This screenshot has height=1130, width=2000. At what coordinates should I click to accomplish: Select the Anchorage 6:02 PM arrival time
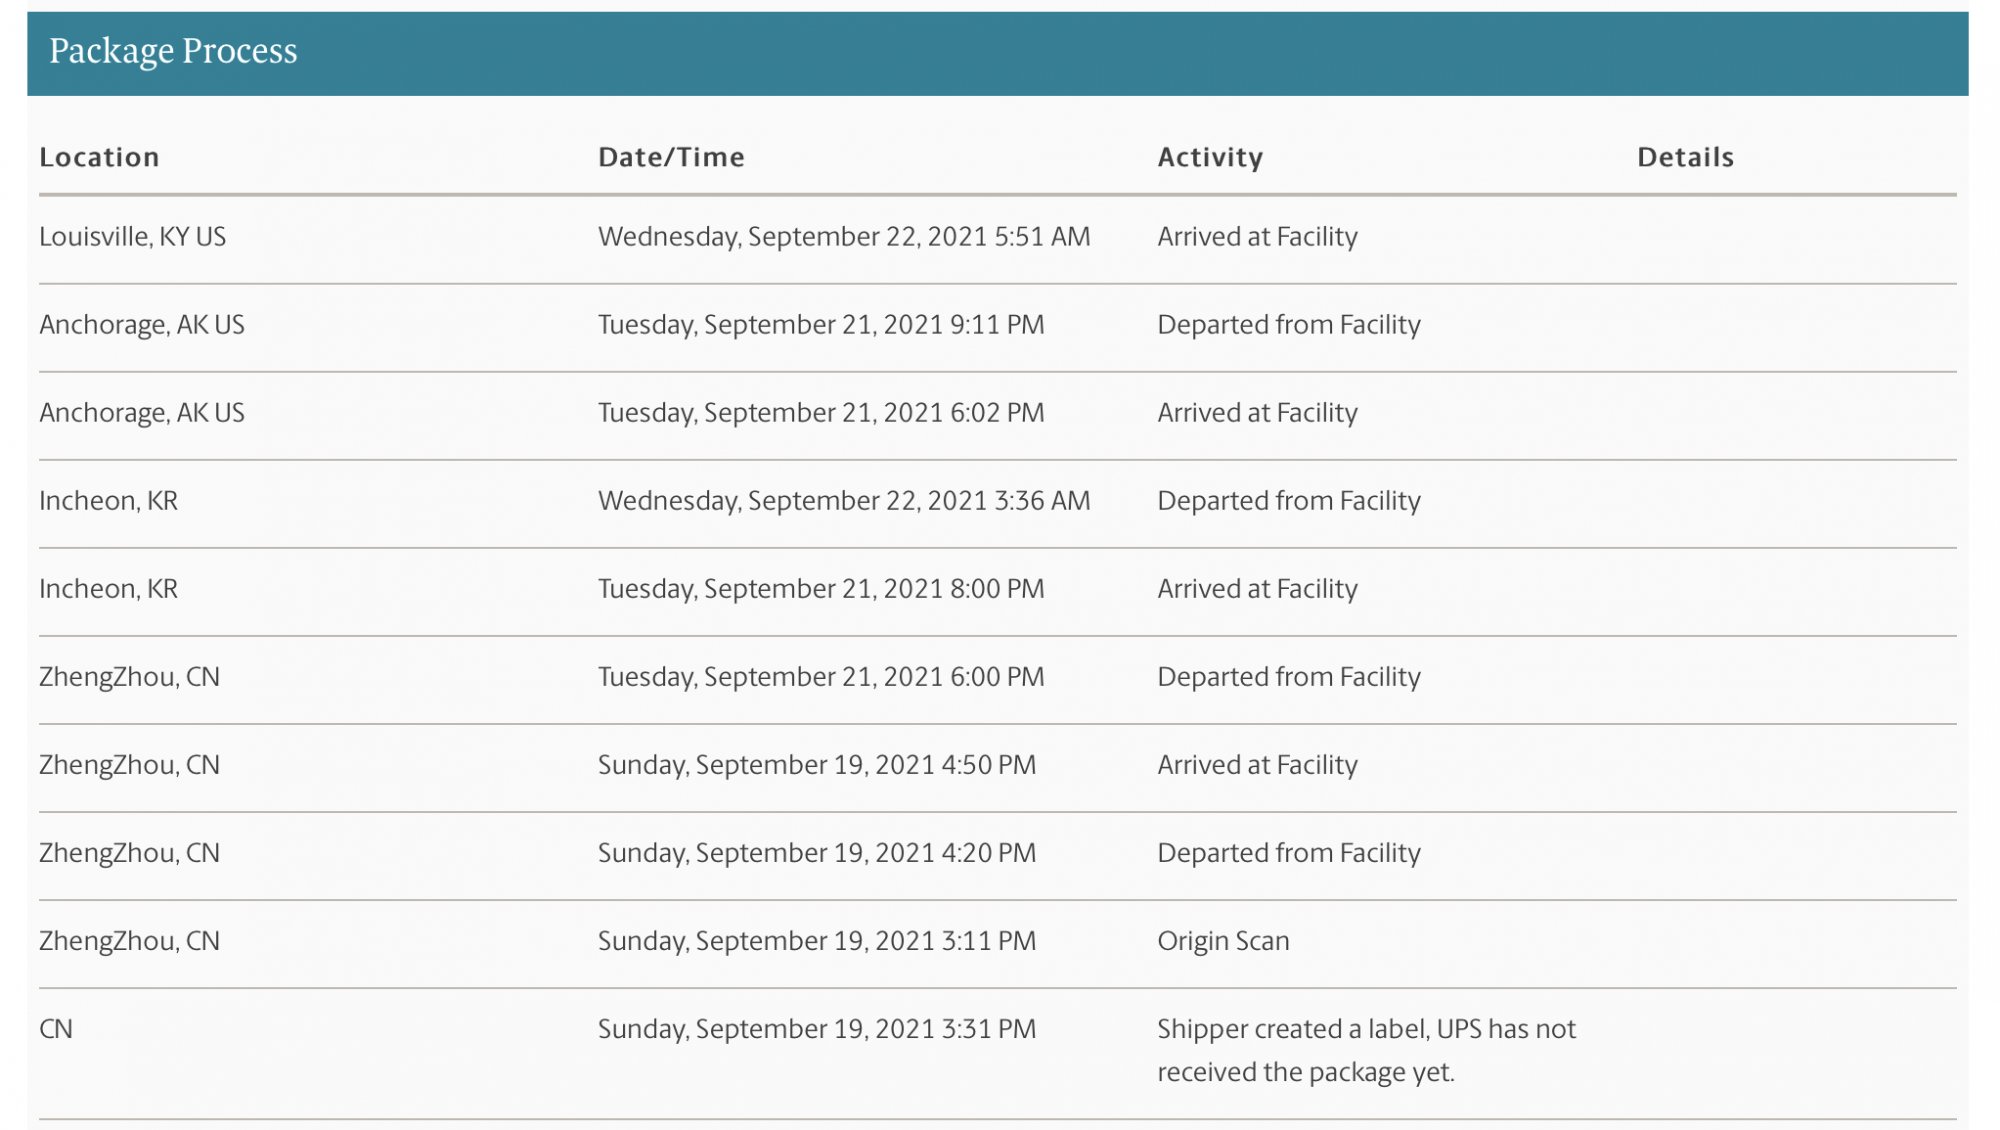click(820, 413)
